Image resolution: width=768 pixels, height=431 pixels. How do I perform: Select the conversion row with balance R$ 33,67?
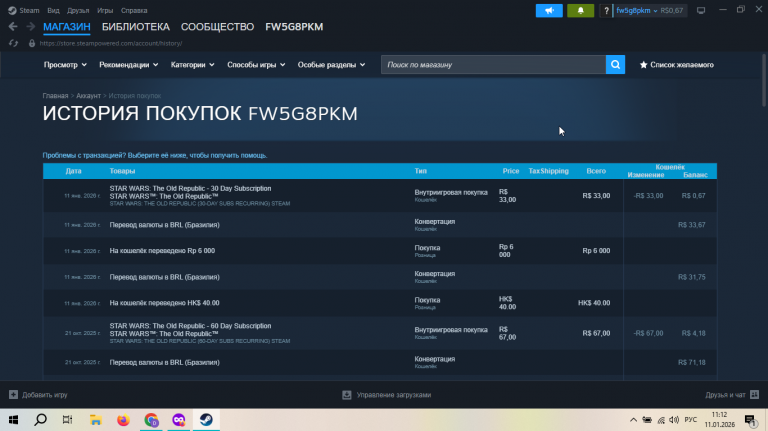tap(380, 225)
